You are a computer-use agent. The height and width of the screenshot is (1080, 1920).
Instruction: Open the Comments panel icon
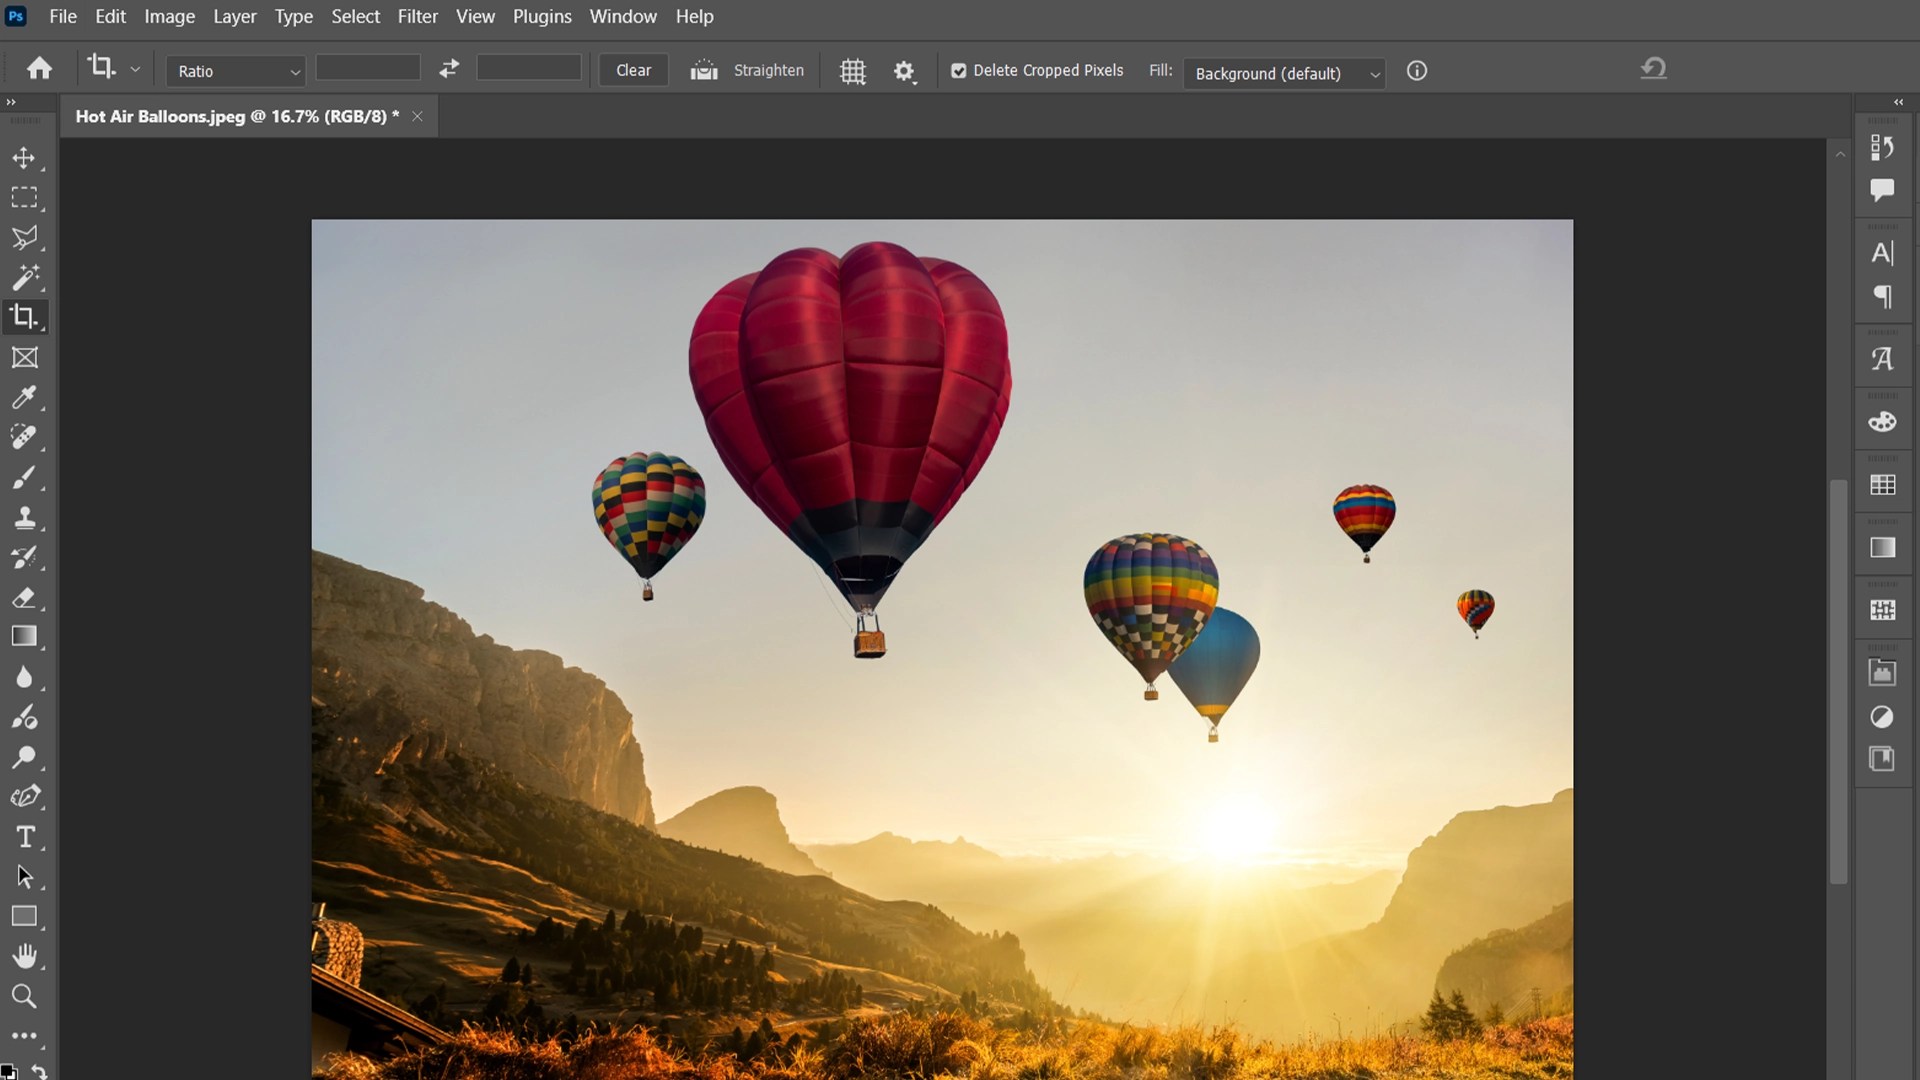coord(1882,190)
